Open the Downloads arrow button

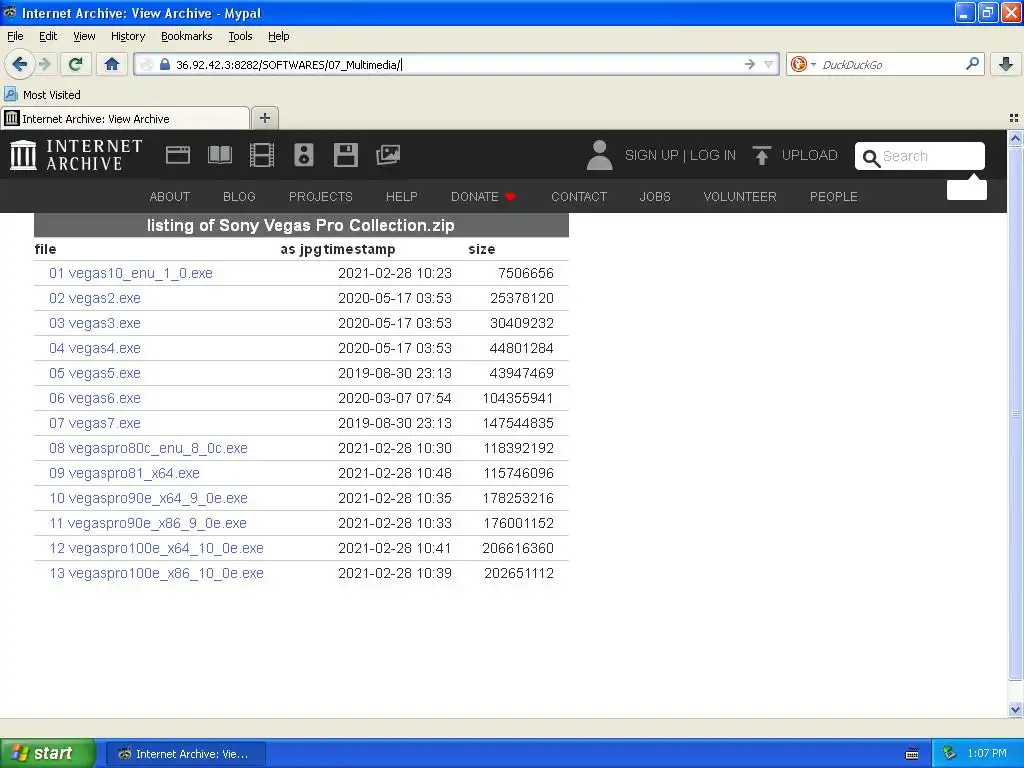point(1006,64)
